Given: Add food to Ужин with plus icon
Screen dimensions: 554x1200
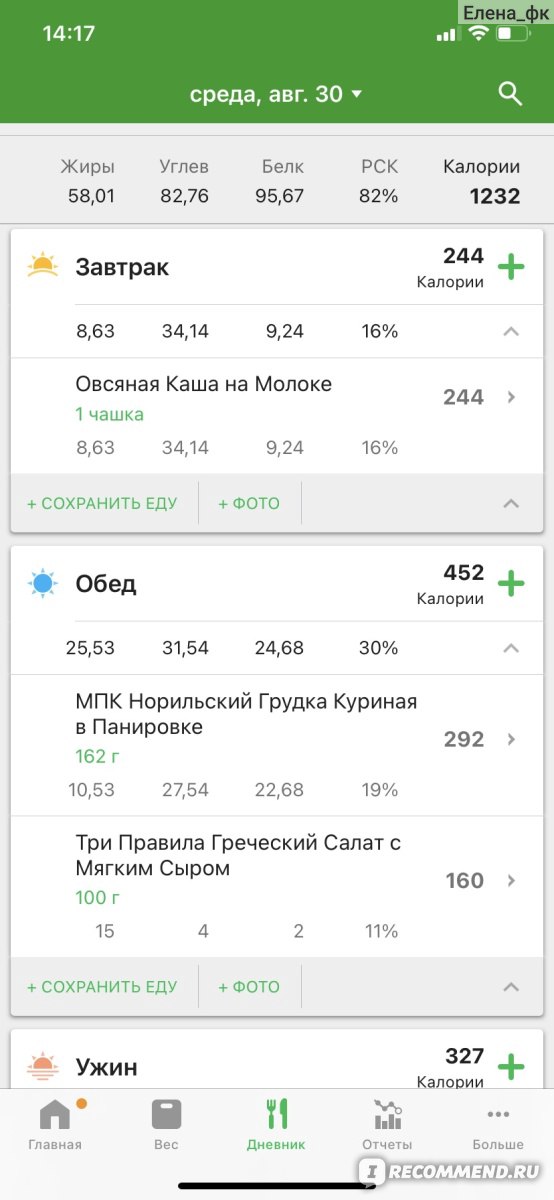Looking at the screenshot, I should click(511, 1067).
